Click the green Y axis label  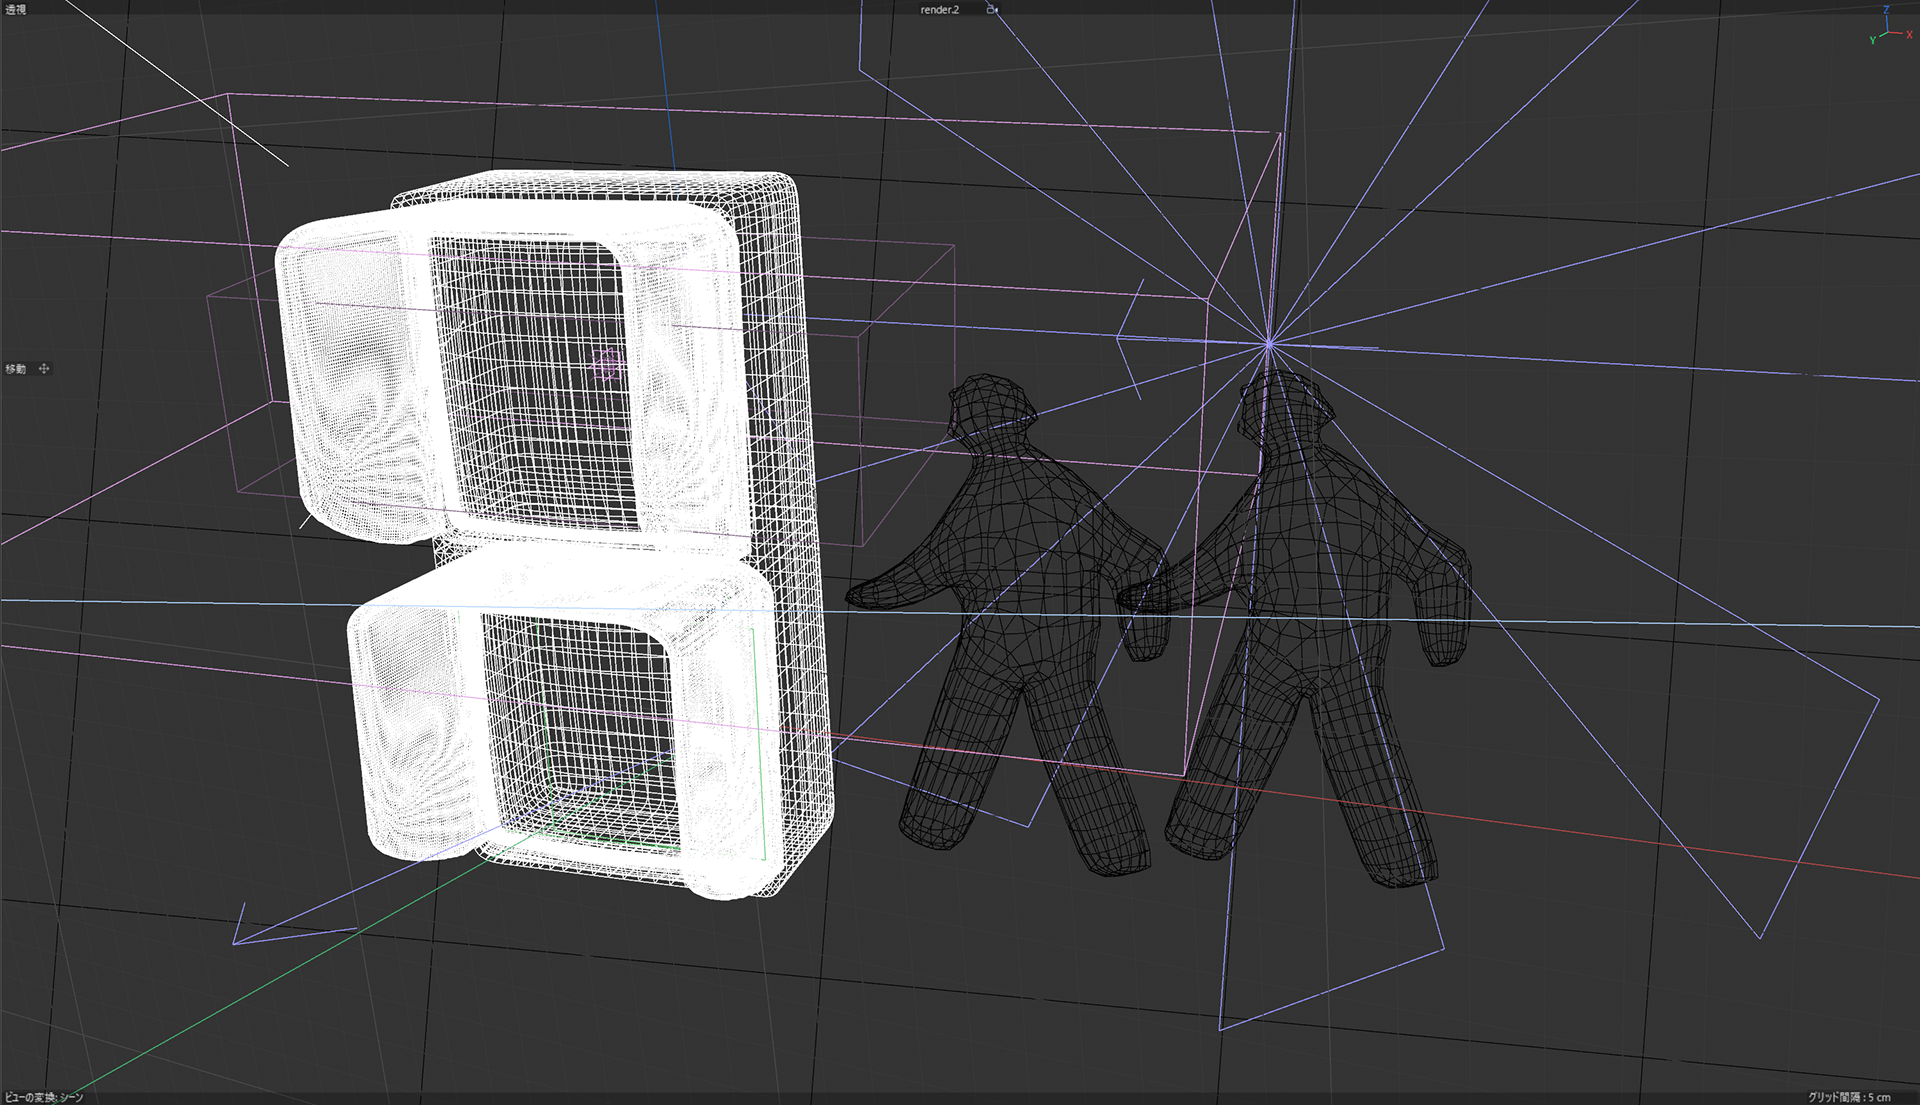(1872, 41)
